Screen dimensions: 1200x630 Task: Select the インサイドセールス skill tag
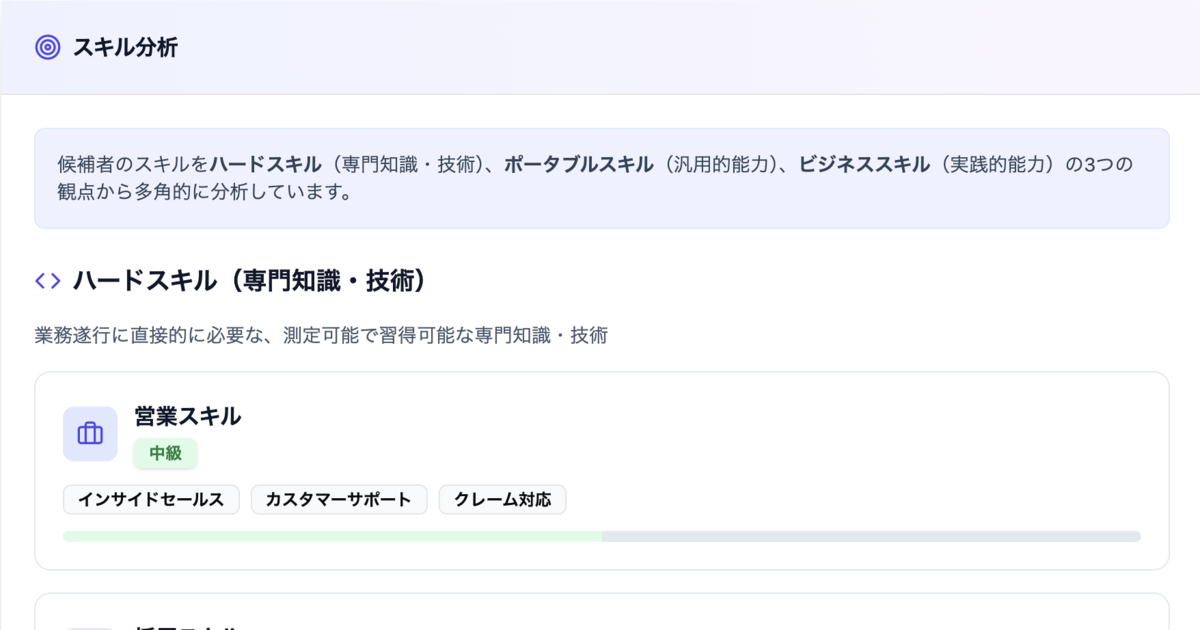[x=150, y=499]
